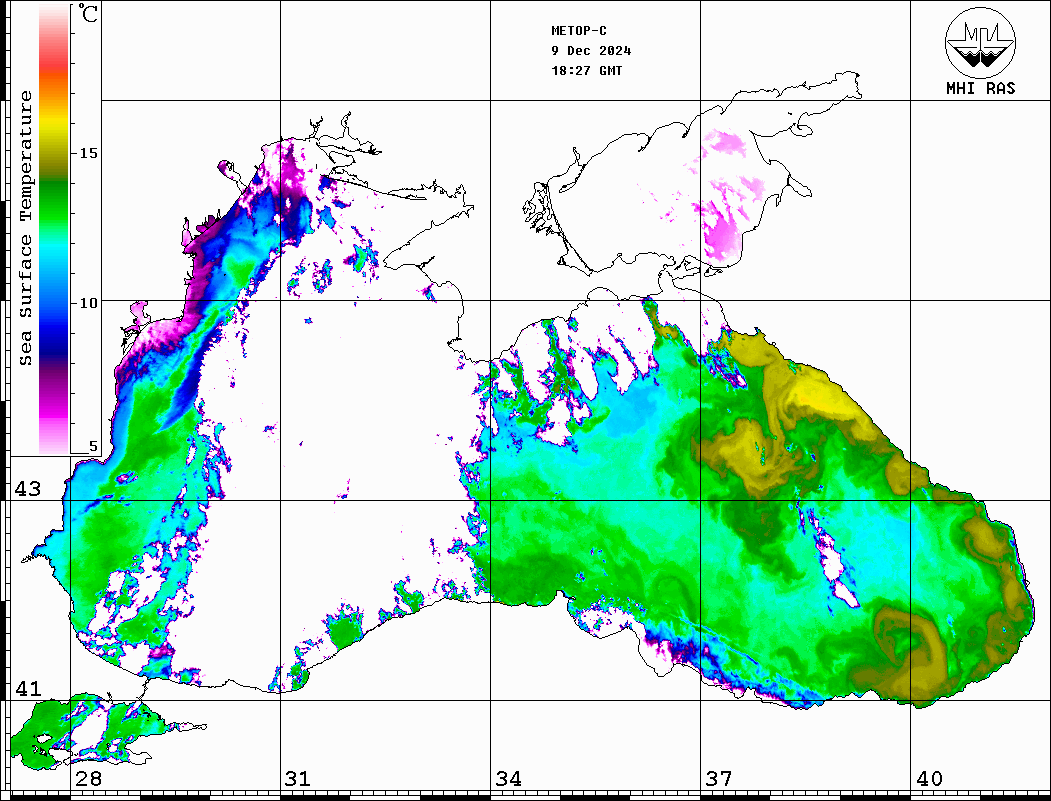Click the latitude label '41'
This screenshot has height=801, width=1051.
point(28,689)
